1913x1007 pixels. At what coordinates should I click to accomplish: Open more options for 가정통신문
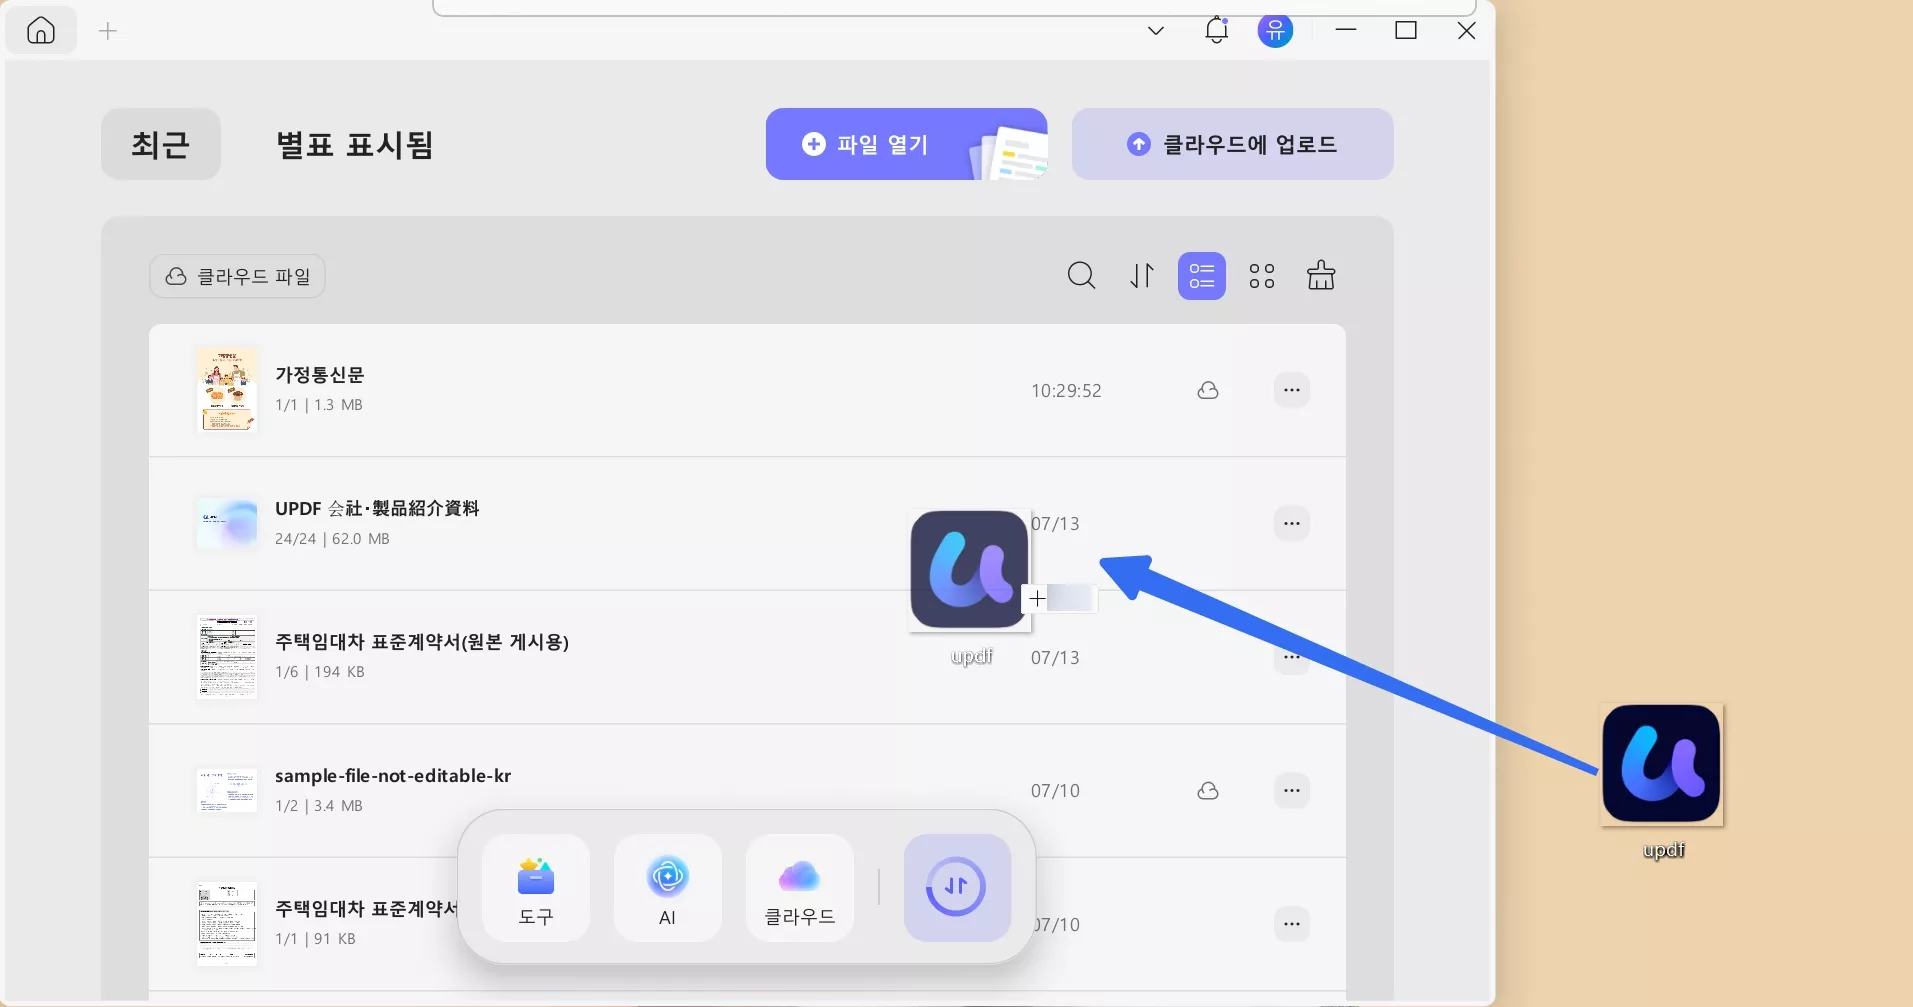[1292, 390]
